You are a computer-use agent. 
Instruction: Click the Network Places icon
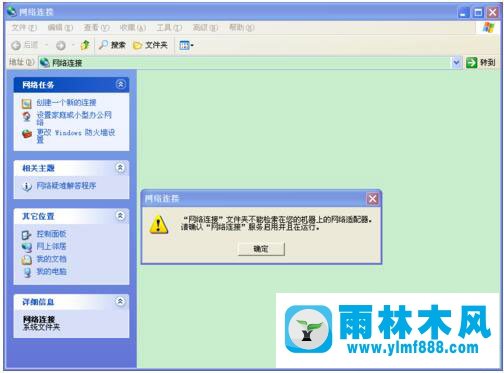[x=27, y=247]
